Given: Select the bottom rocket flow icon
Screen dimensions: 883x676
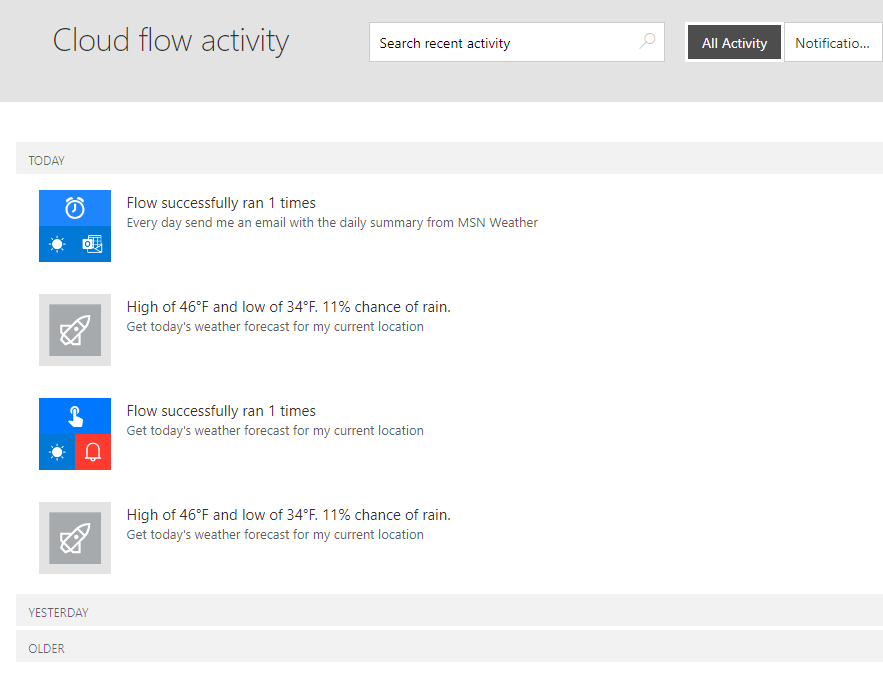Looking at the screenshot, I should (x=74, y=538).
